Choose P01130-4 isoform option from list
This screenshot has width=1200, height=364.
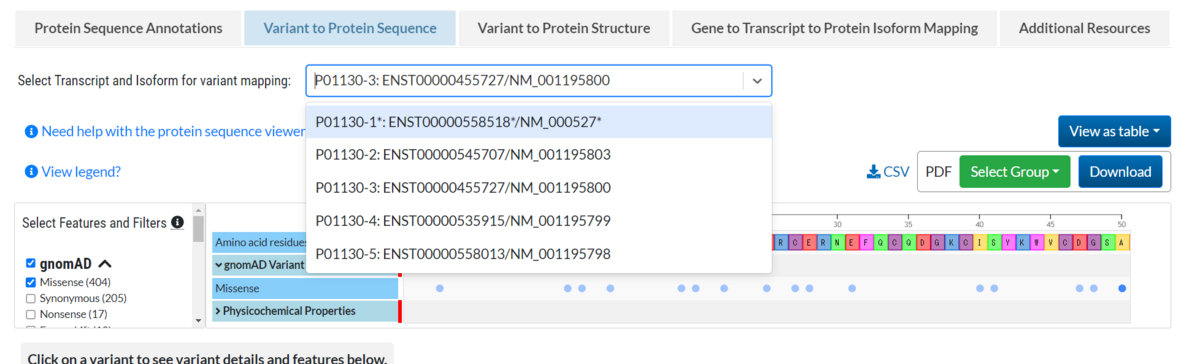click(x=539, y=220)
